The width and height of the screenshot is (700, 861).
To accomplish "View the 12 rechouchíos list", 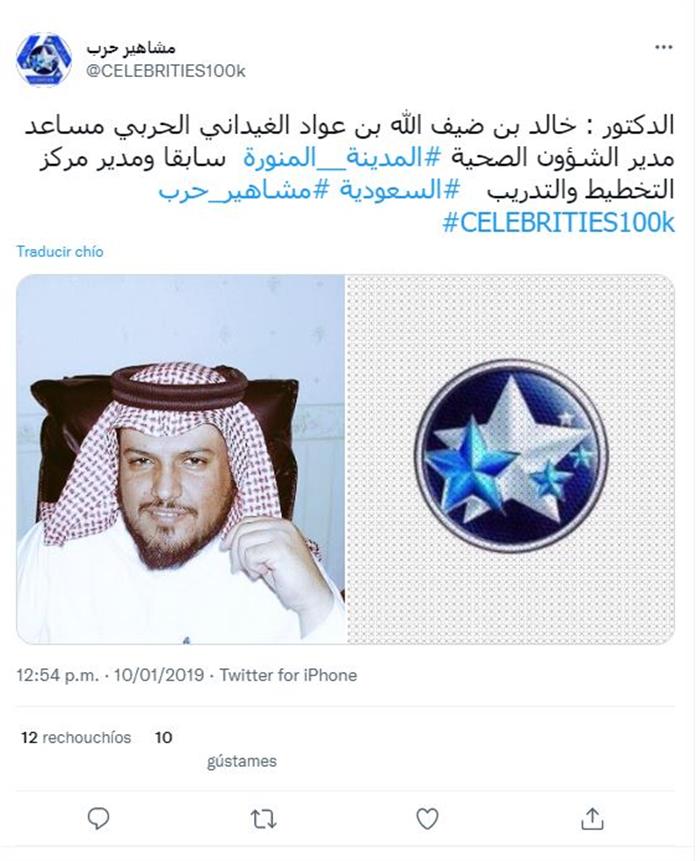I will pyautogui.click(x=76, y=737).
